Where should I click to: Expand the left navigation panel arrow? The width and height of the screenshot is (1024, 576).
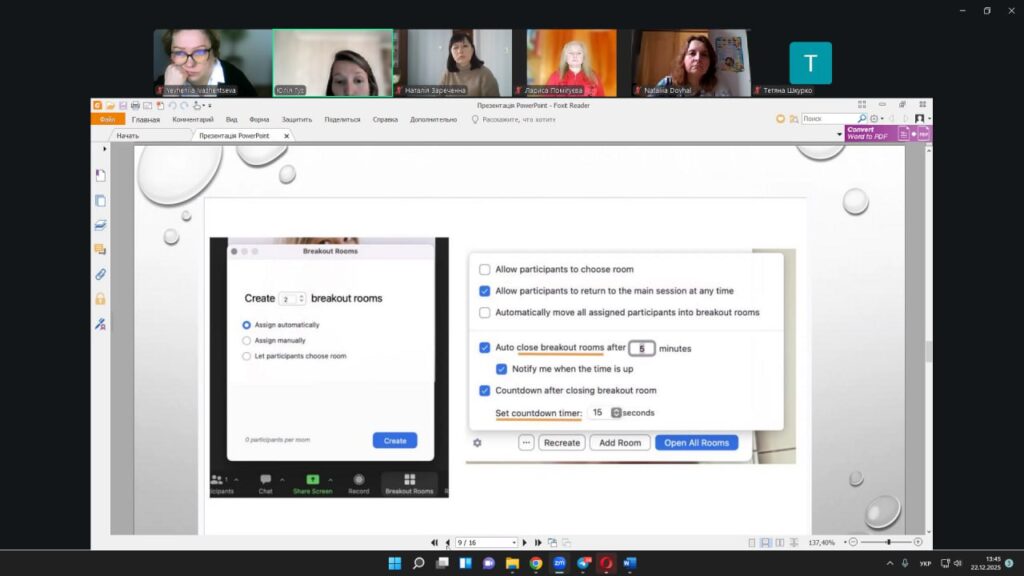(105, 149)
